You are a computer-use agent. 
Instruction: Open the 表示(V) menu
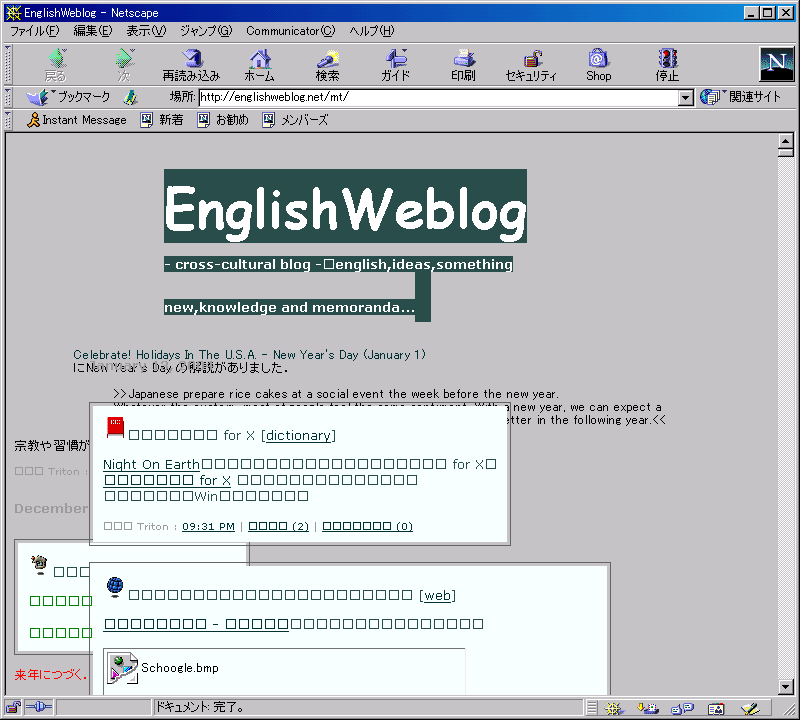[x=146, y=31]
